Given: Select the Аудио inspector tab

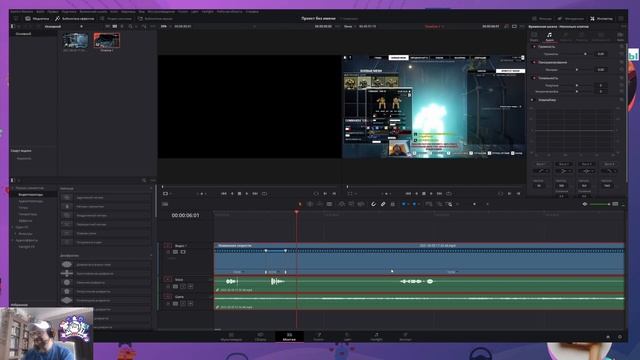Looking at the screenshot, I should (549, 37).
